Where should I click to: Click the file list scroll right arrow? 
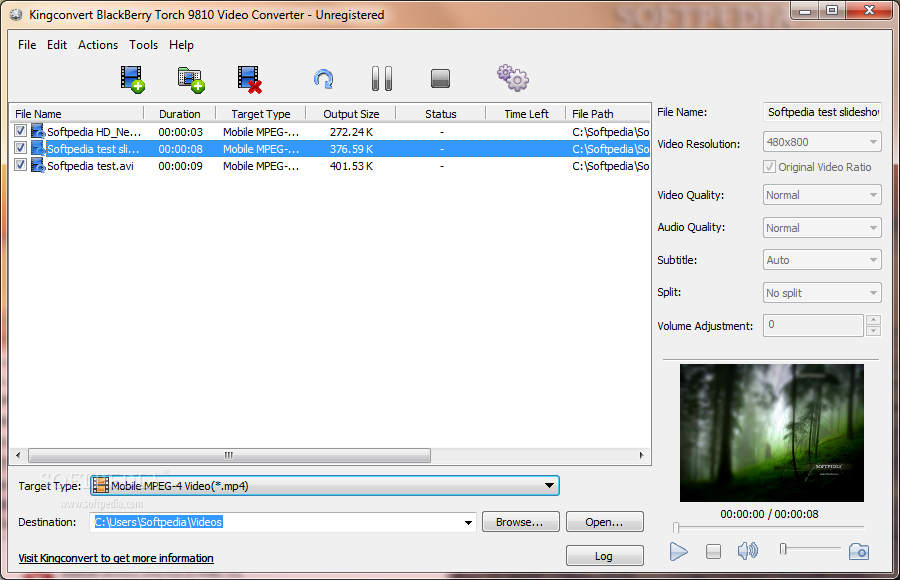pyautogui.click(x=642, y=455)
